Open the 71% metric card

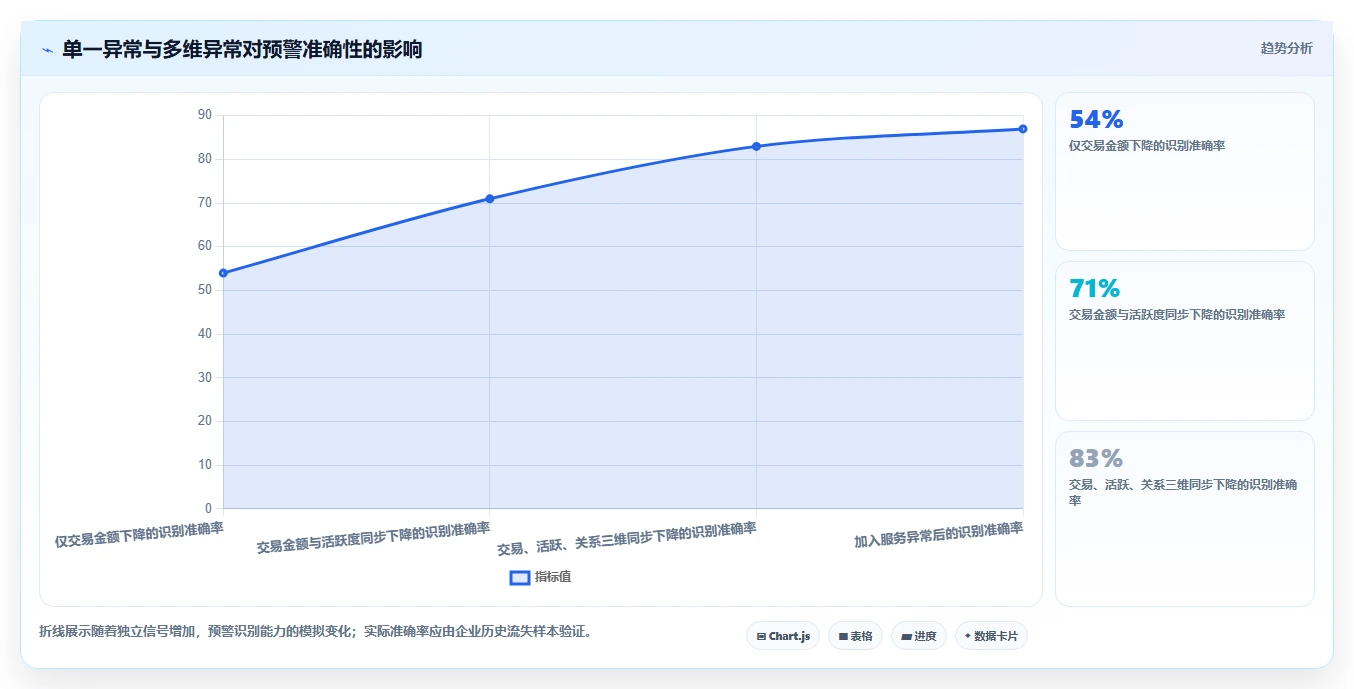(x=1185, y=341)
